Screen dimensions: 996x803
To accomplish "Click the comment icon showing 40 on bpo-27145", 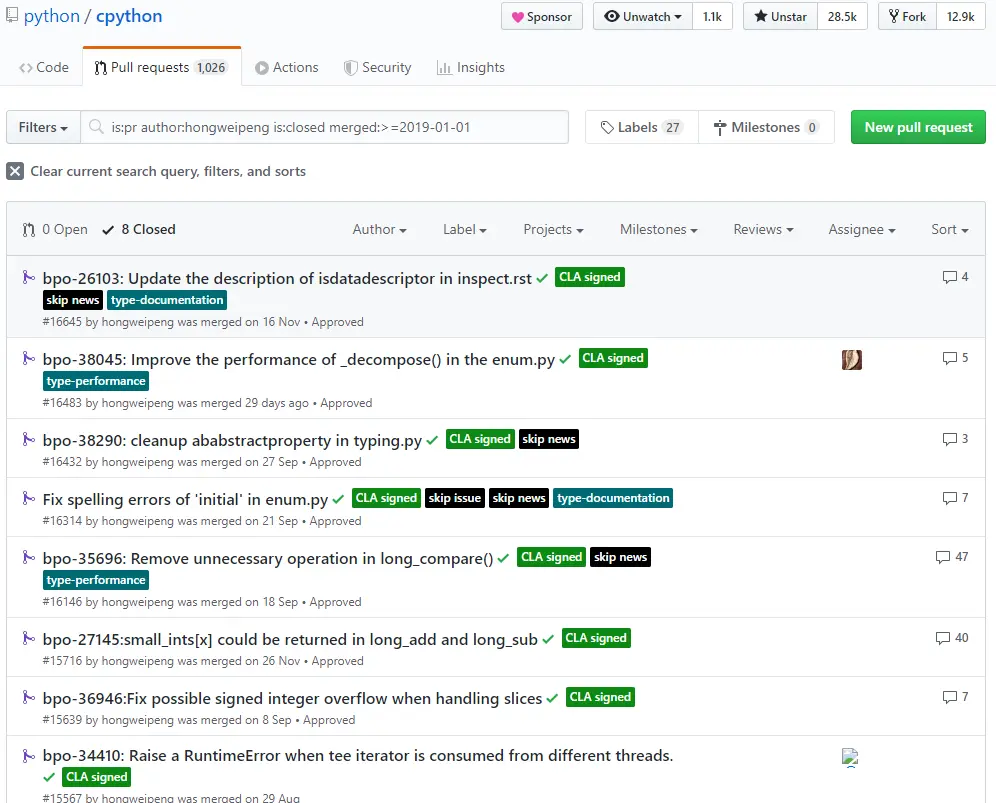I will (x=943, y=638).
